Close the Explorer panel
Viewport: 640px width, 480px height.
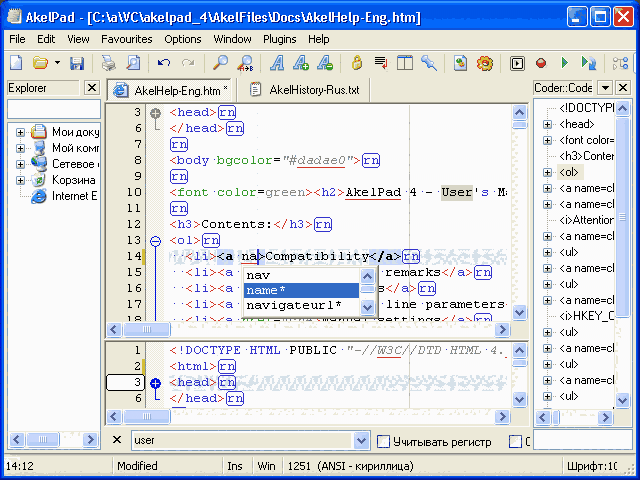tap(92, 88)
